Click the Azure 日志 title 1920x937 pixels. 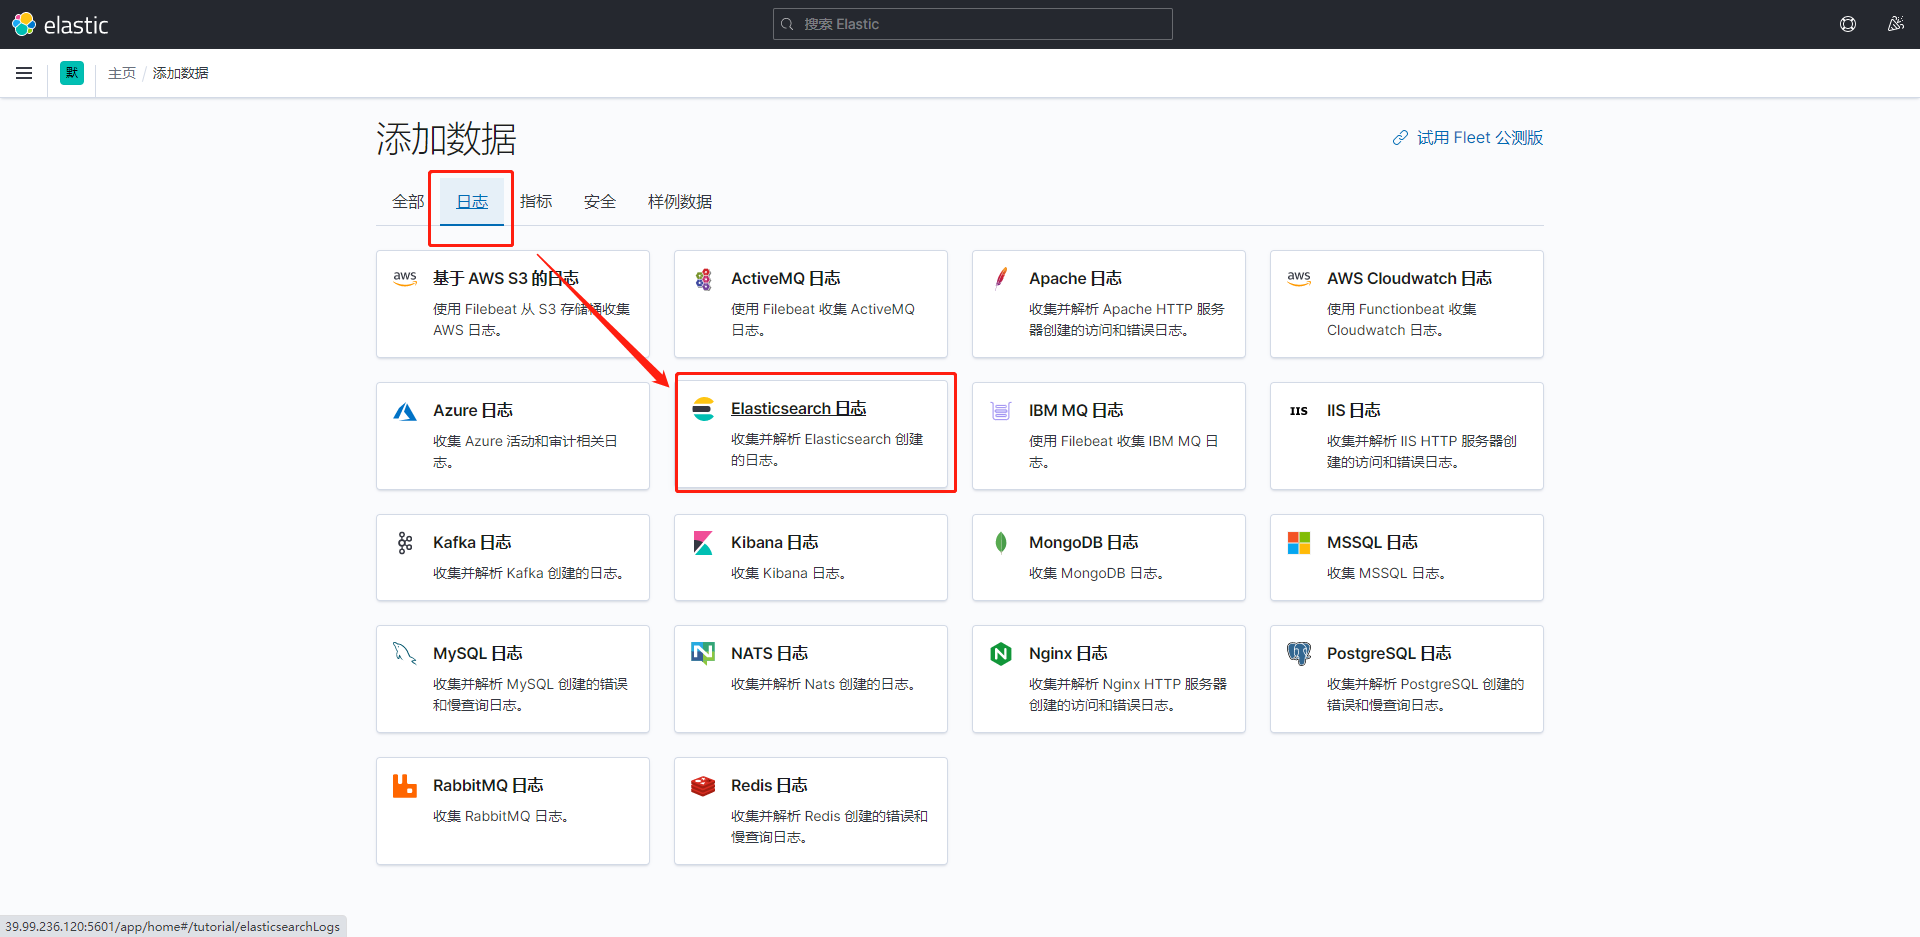point(473,410)
